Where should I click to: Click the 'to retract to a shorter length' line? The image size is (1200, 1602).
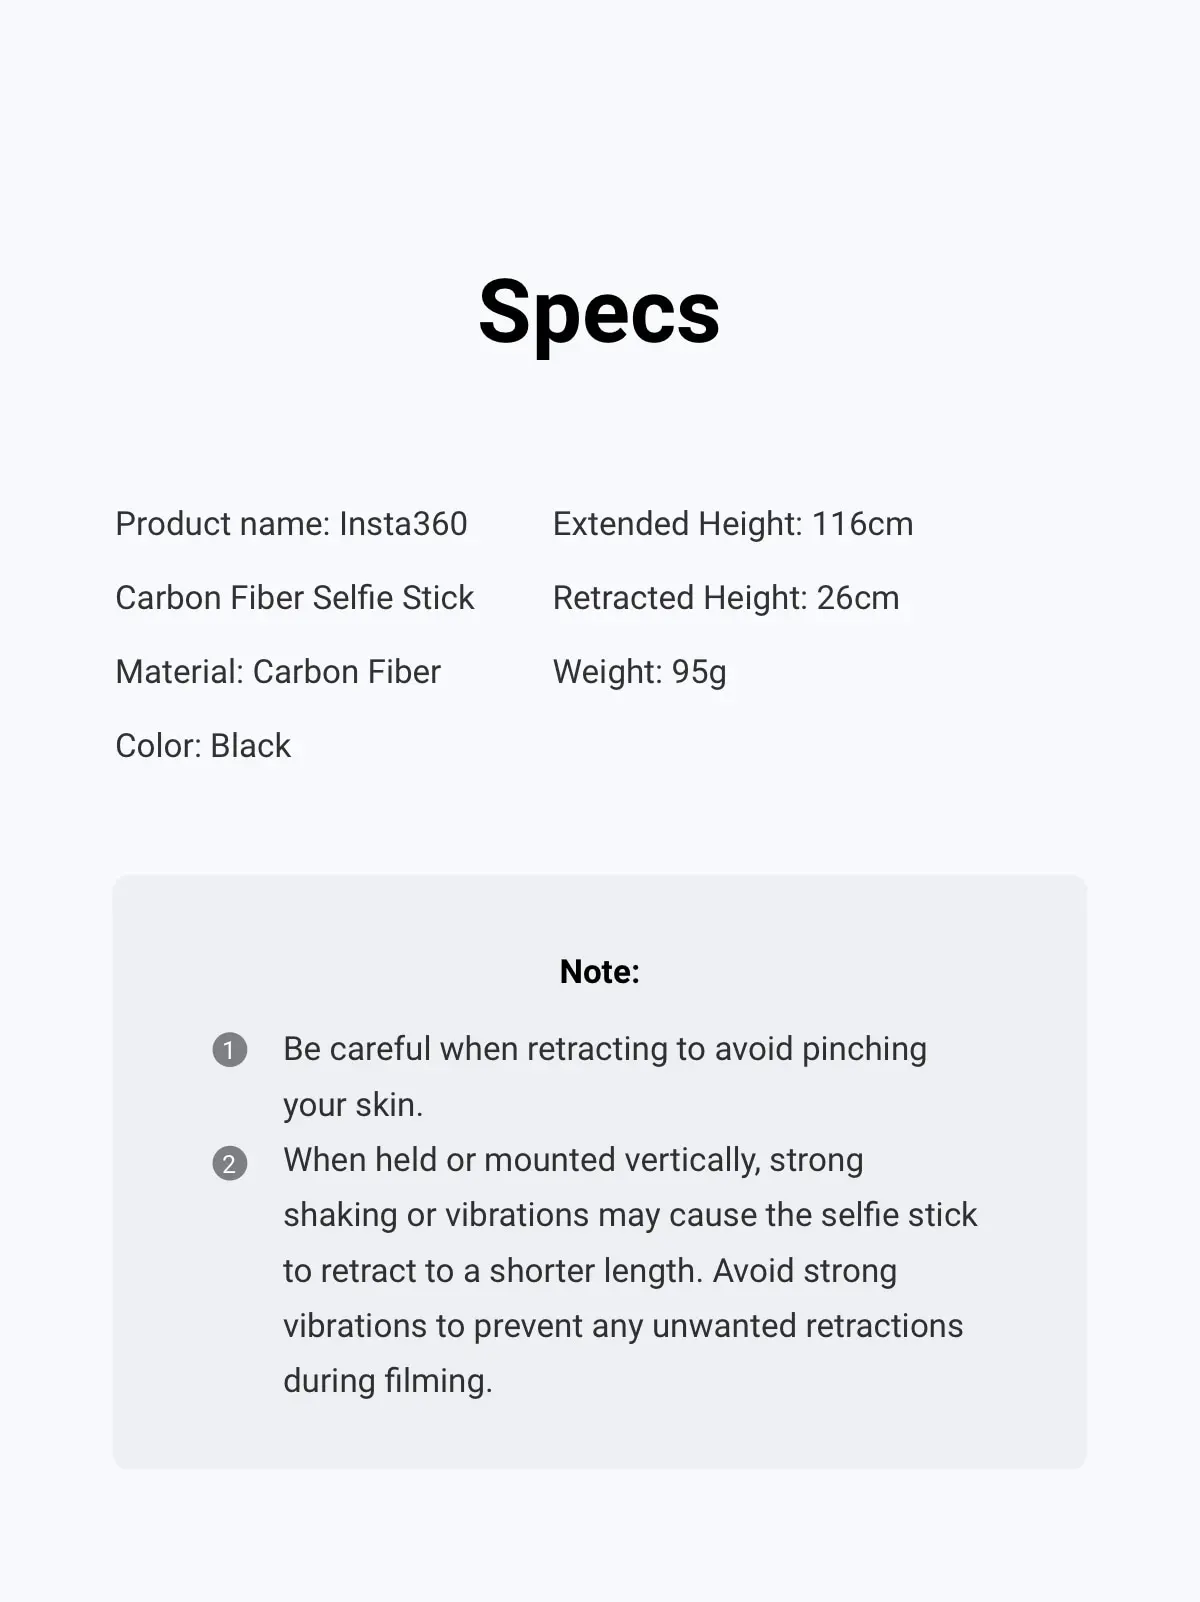coord(589,1271)
